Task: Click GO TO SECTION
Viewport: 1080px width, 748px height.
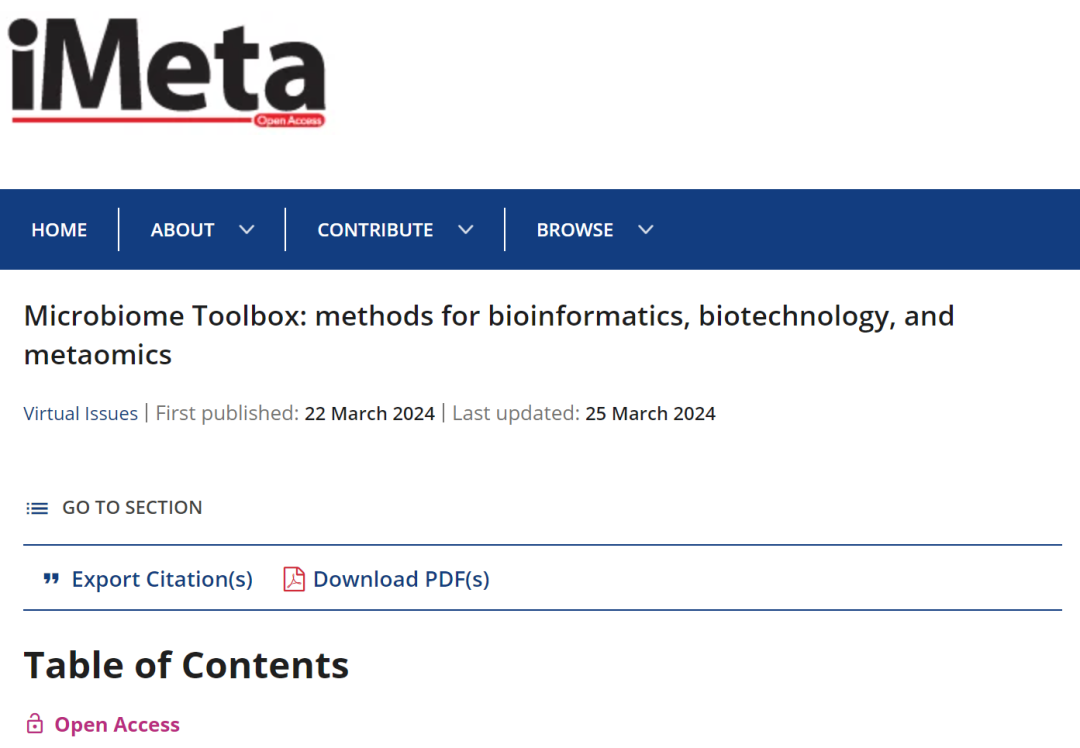Action: [x=132, y=508]
